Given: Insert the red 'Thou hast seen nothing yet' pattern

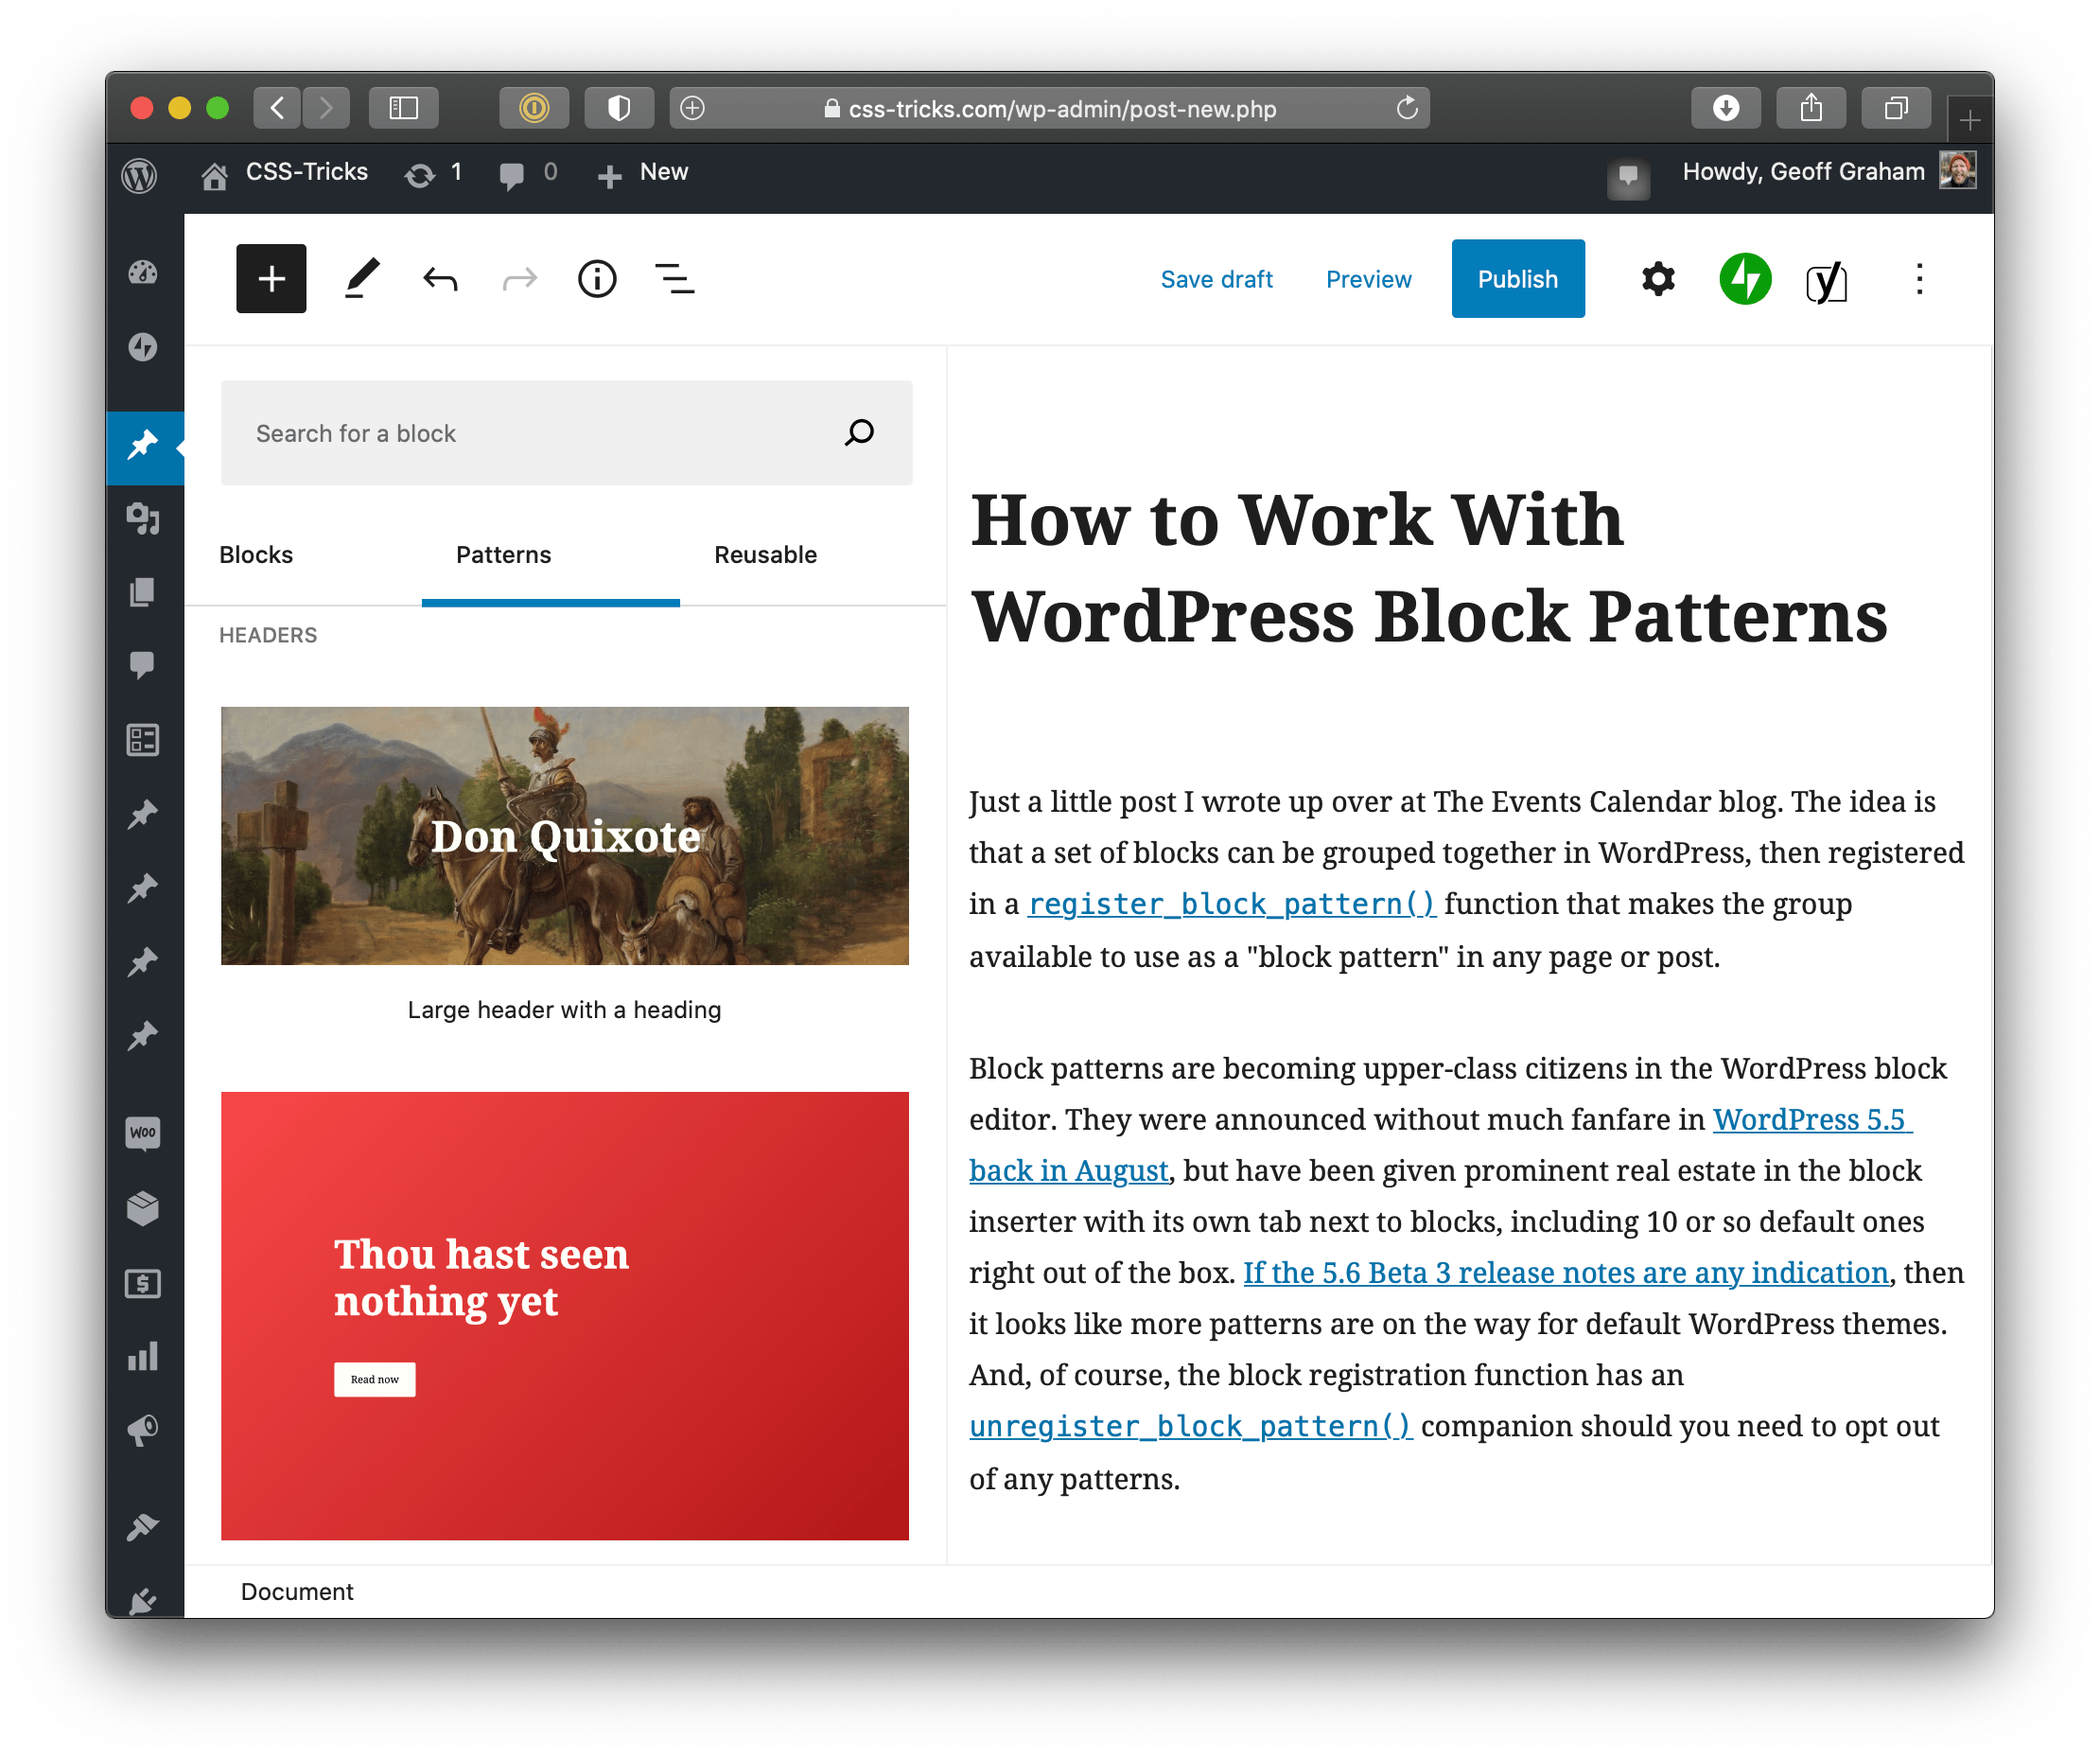Looking at the screenshot, I should [565, 1316].
